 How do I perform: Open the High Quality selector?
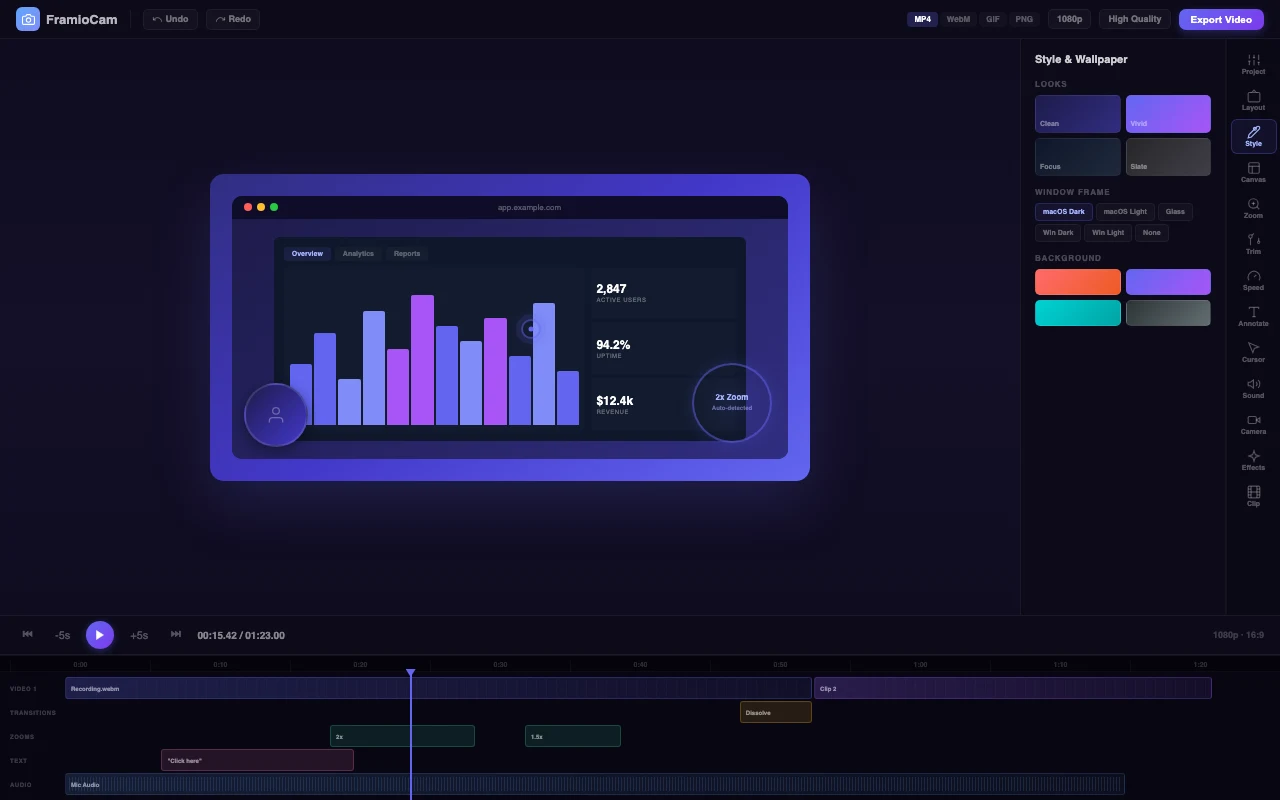[x=1134, y=19]
